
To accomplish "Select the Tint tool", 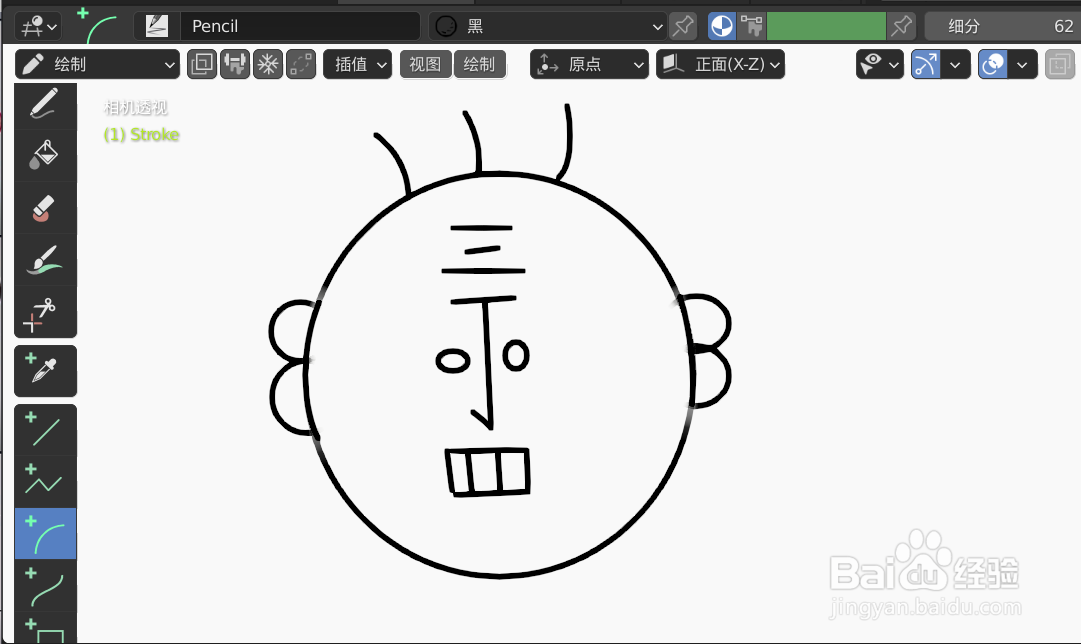I will click(x=45, y=260).
